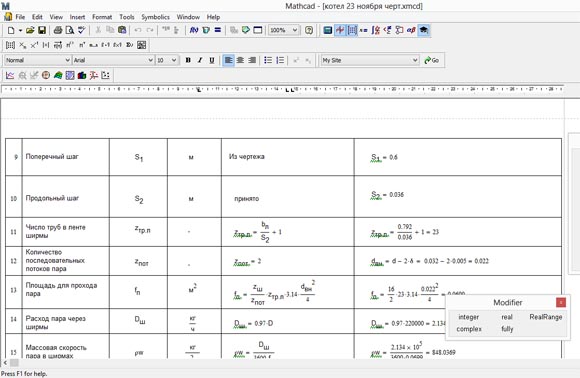Viewport: 580px width, 378px height.
Task: Open Print Preview icon
Action: (x=69, y=30)
